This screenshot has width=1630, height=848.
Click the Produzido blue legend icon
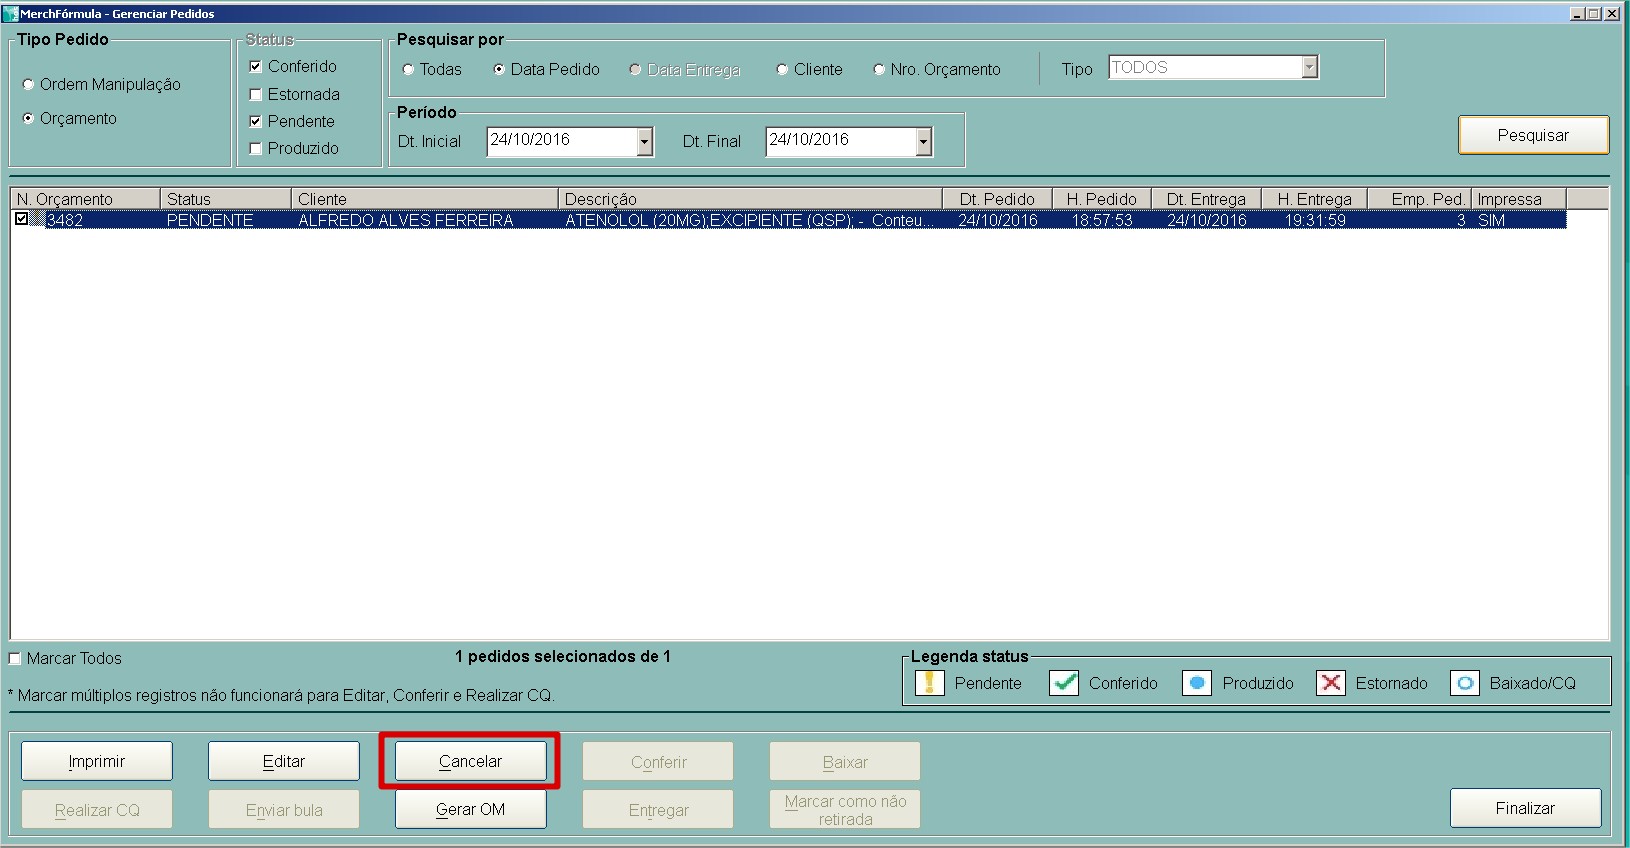point(1197,683)
